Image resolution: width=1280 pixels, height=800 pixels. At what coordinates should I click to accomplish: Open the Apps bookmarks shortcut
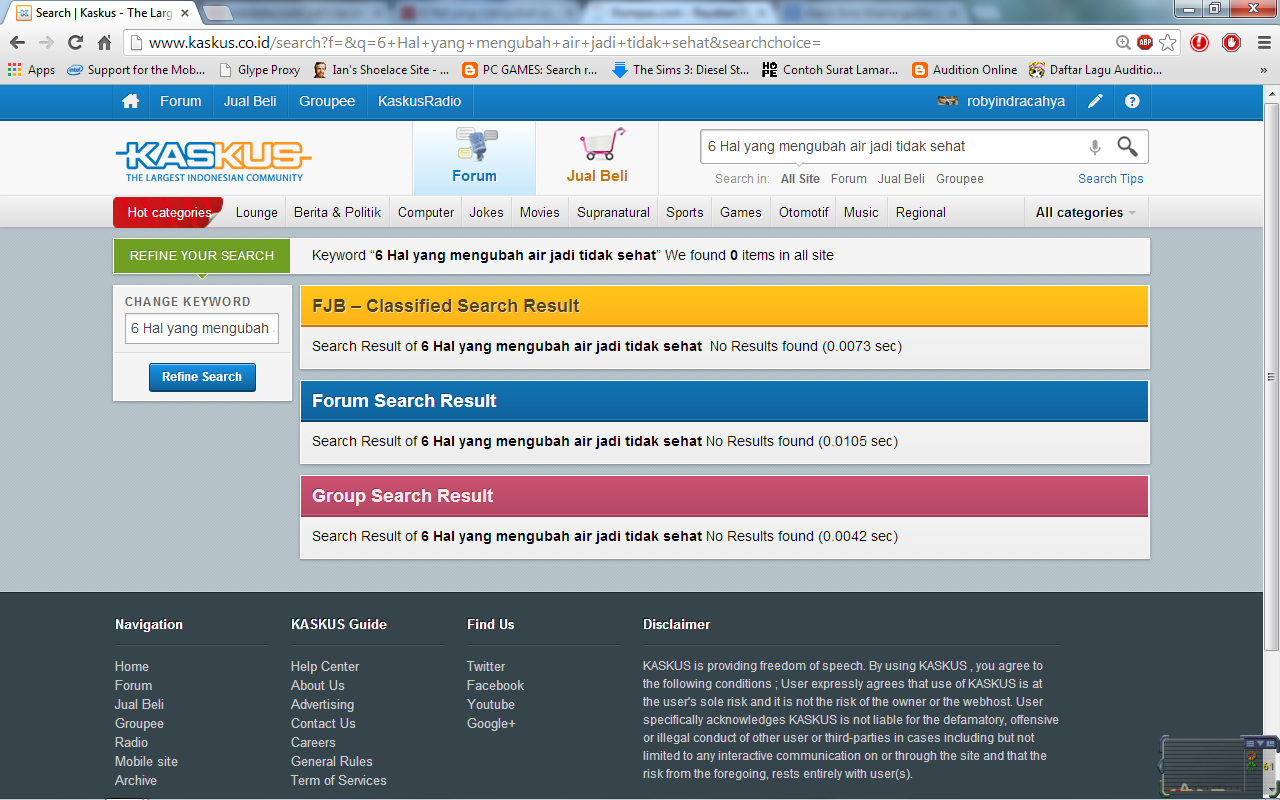click(31, 70)
